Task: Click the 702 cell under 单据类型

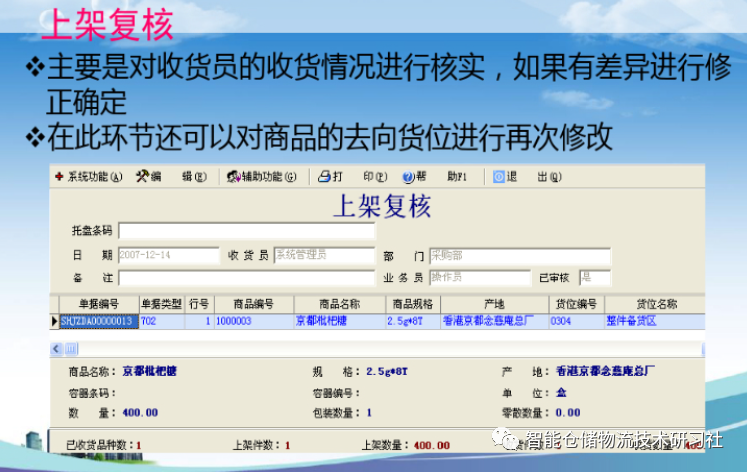Action: click(x=162, y=321)
